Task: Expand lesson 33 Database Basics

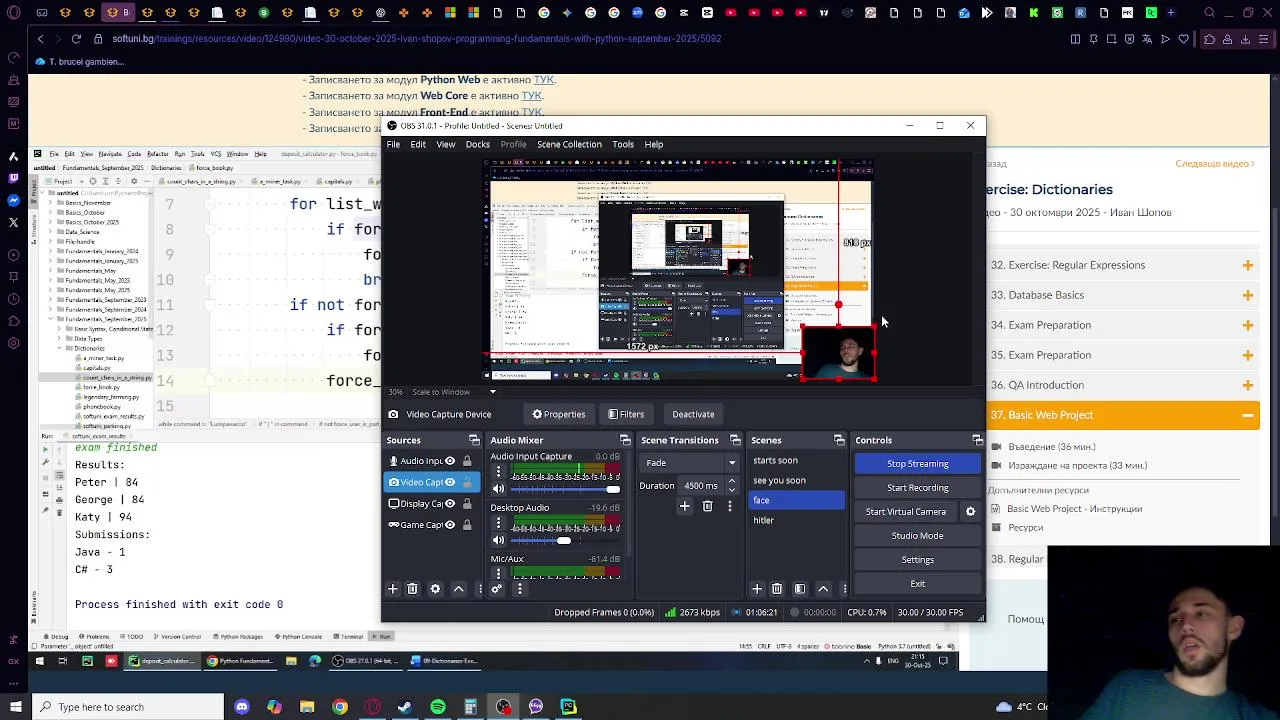Action: (x=1248, y=295)
